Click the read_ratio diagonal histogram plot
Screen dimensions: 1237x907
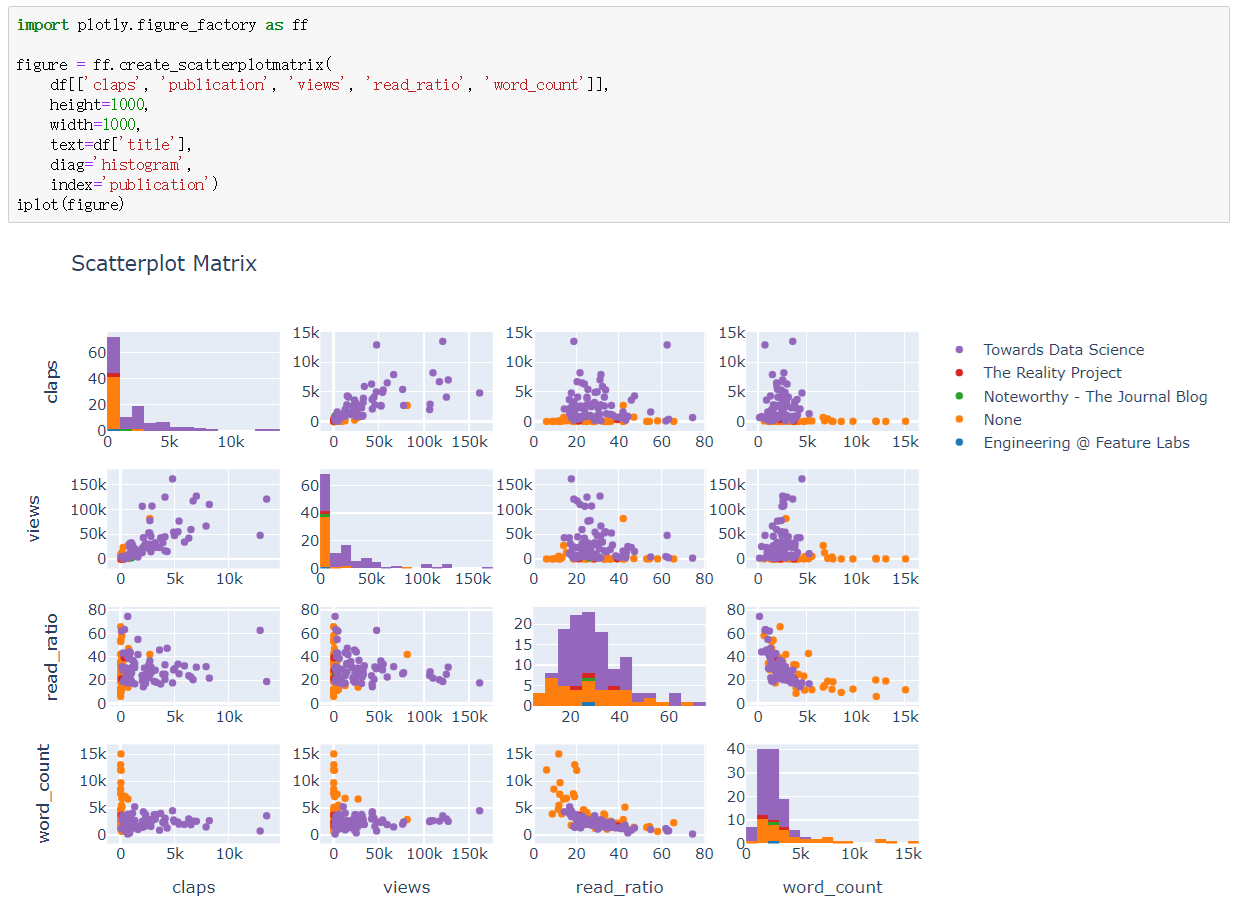[618, 655]
